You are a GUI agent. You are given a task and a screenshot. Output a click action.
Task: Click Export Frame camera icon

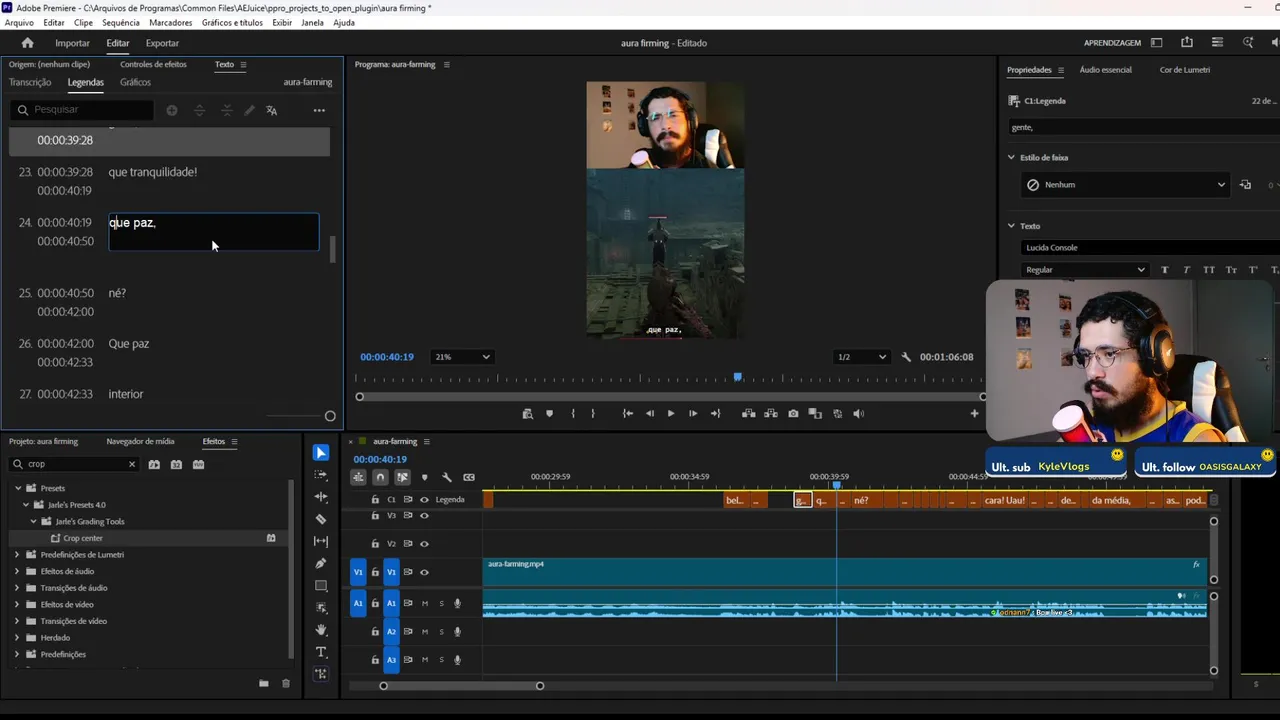click(x=793, y=413)
